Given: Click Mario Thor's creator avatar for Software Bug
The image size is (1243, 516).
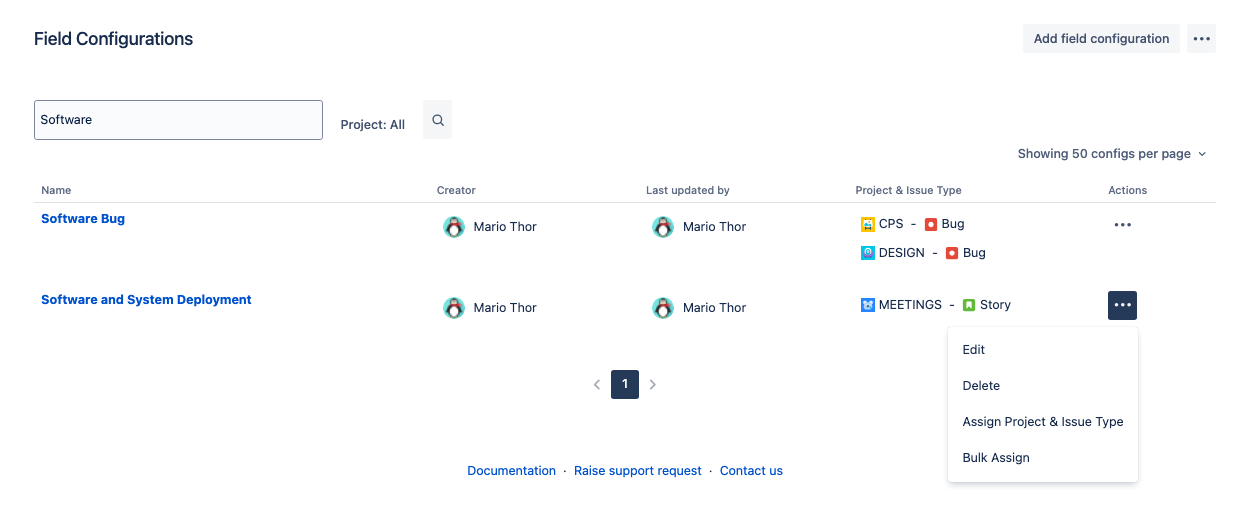Looking at the screenshot, I should pos(454,227).
